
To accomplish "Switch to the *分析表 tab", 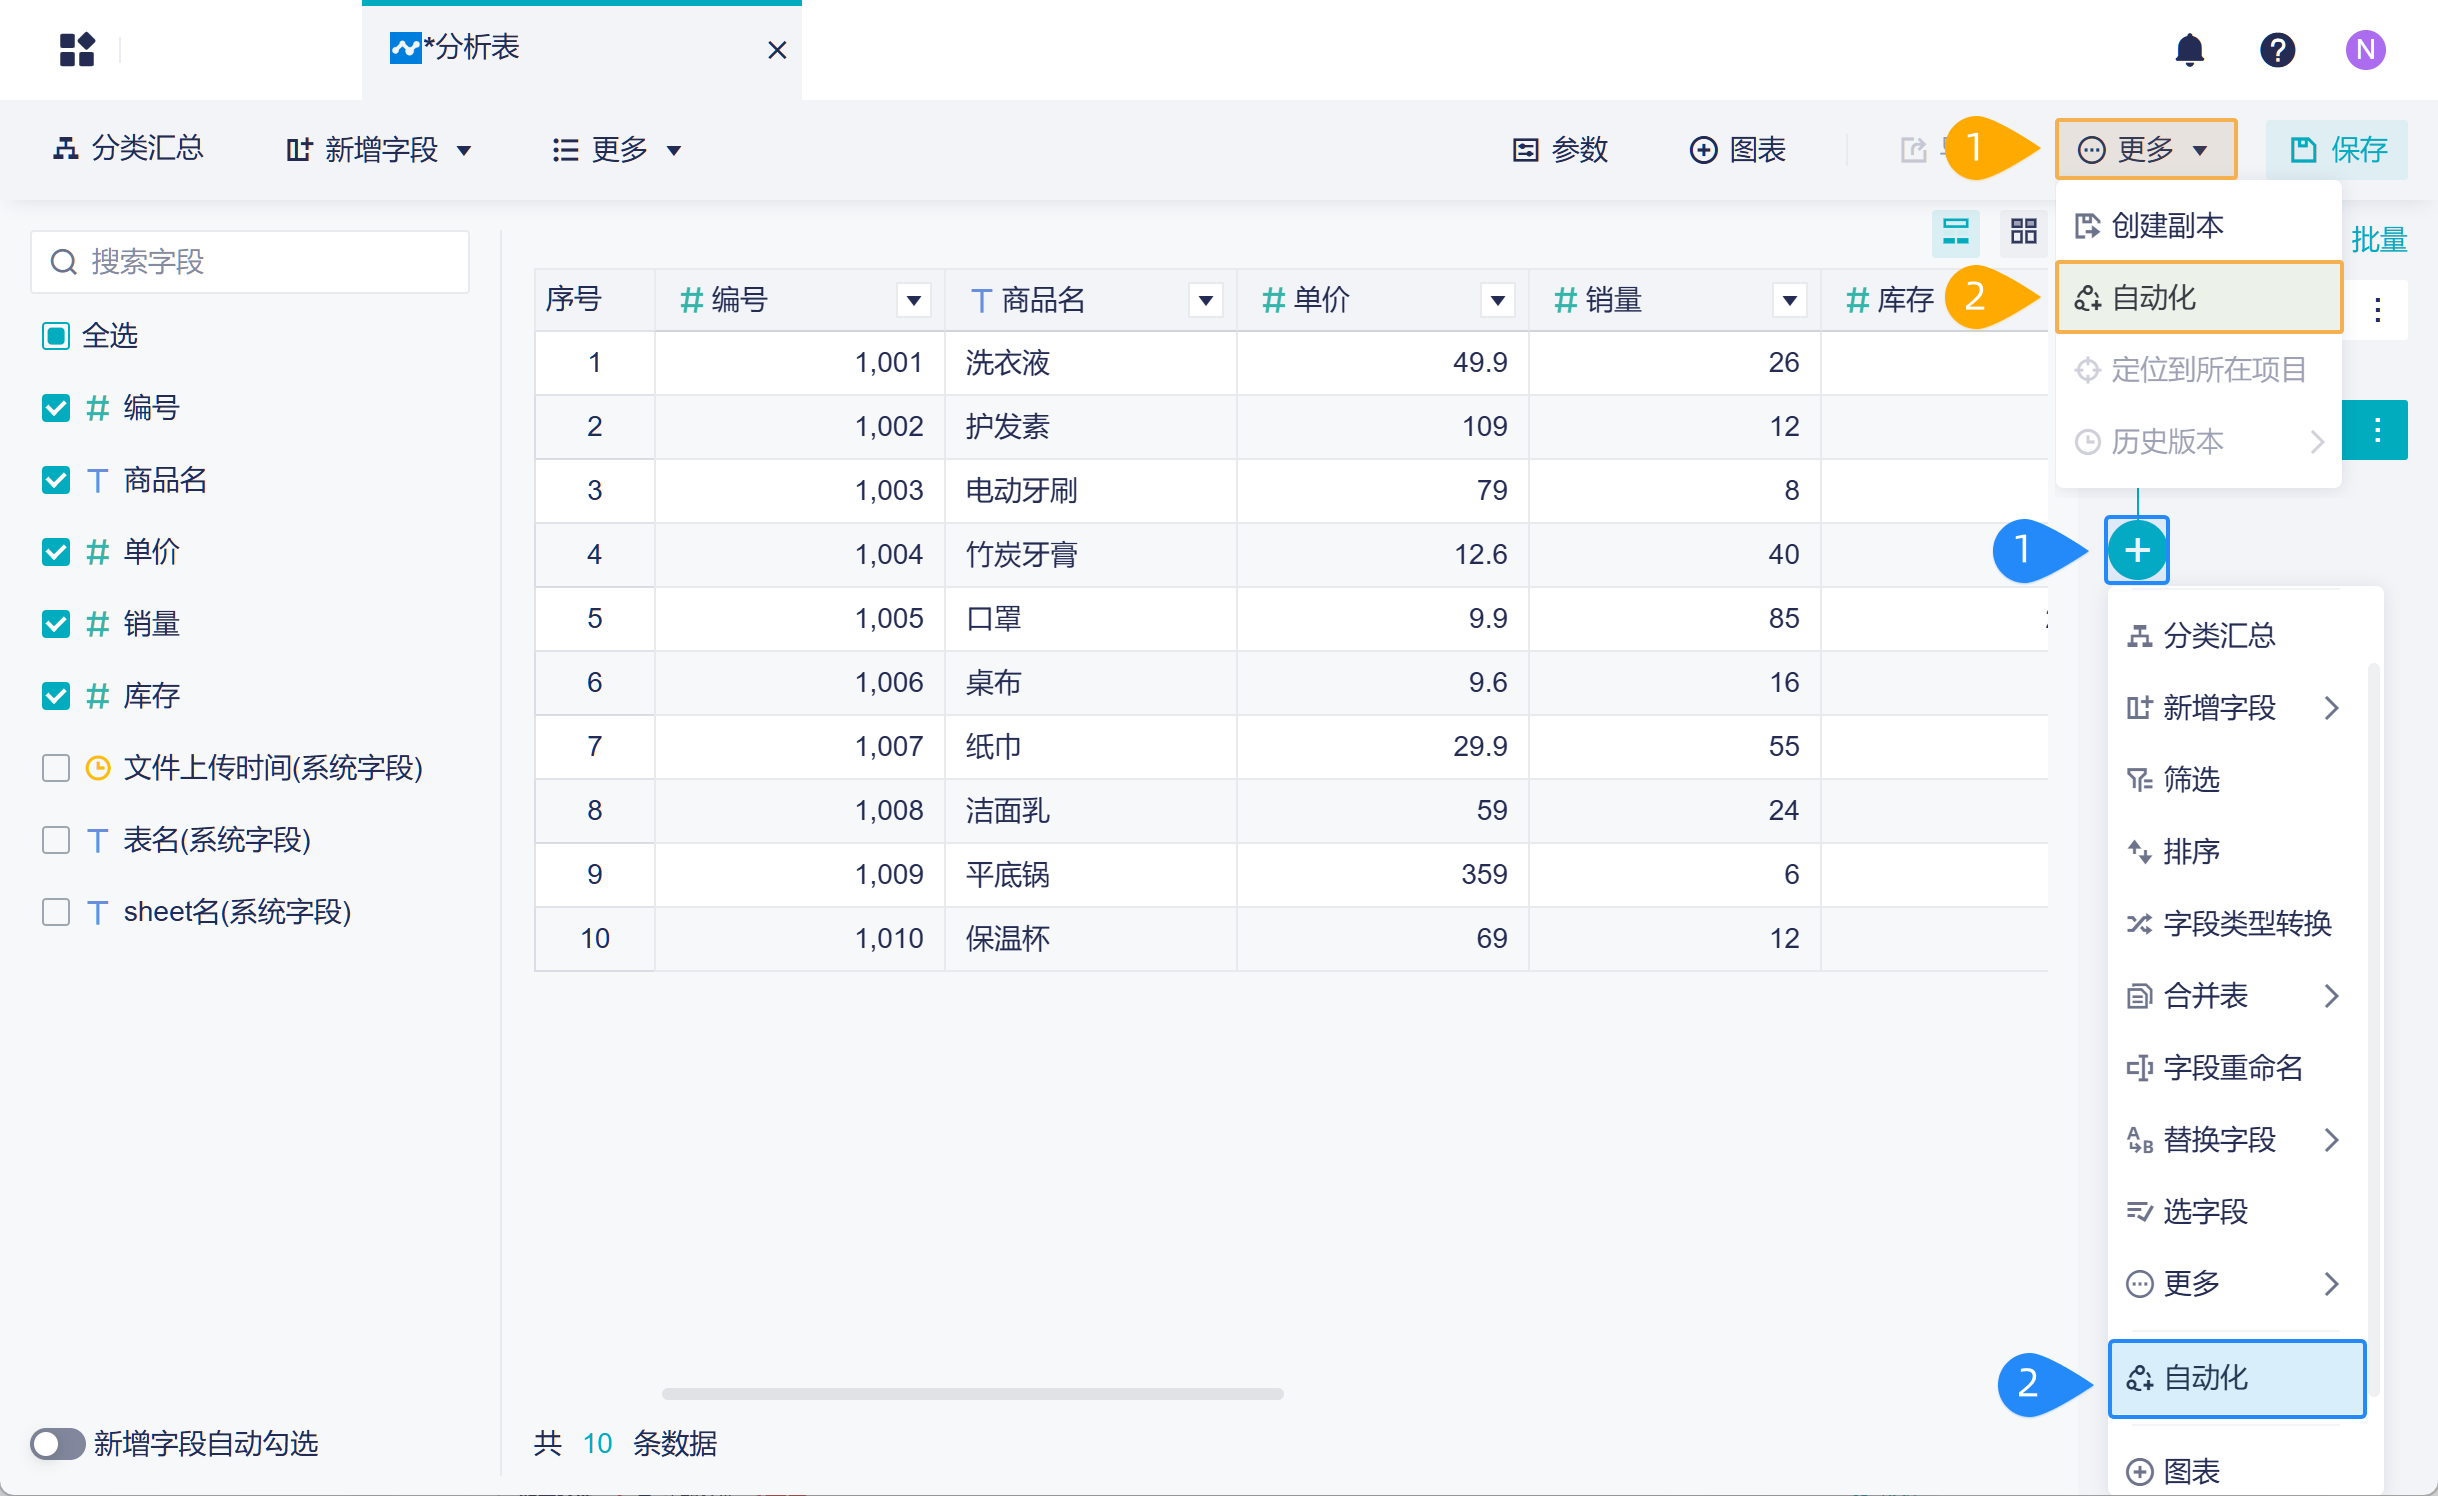I will 580,50.
